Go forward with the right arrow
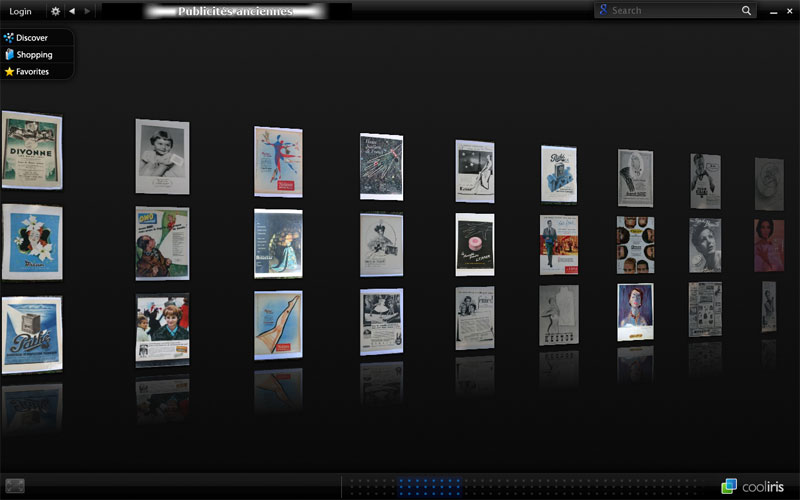The image size is (800, 500). [x=87, y=11]
